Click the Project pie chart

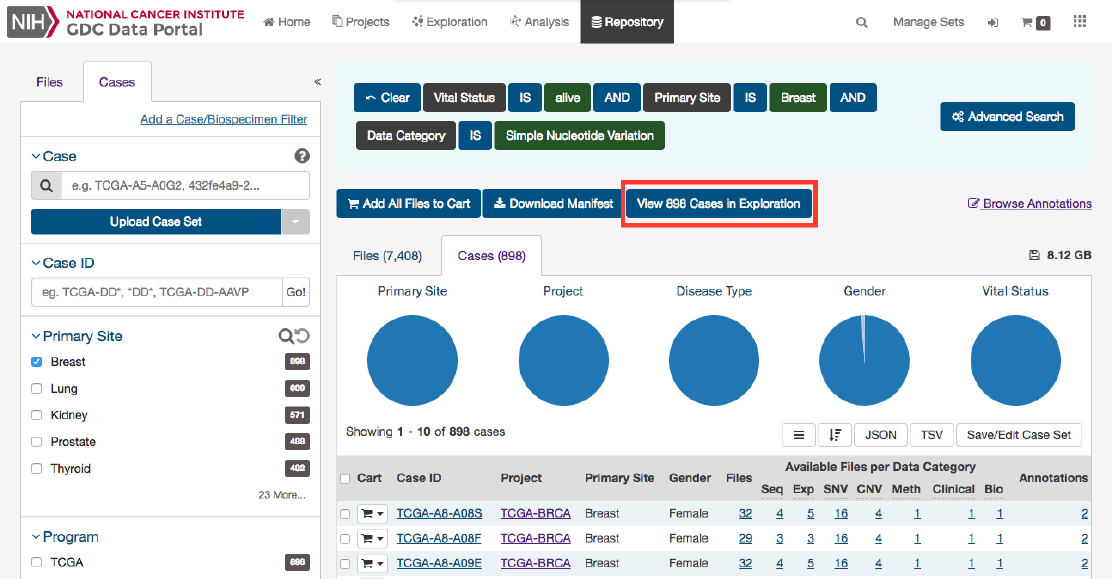point(563,360)
